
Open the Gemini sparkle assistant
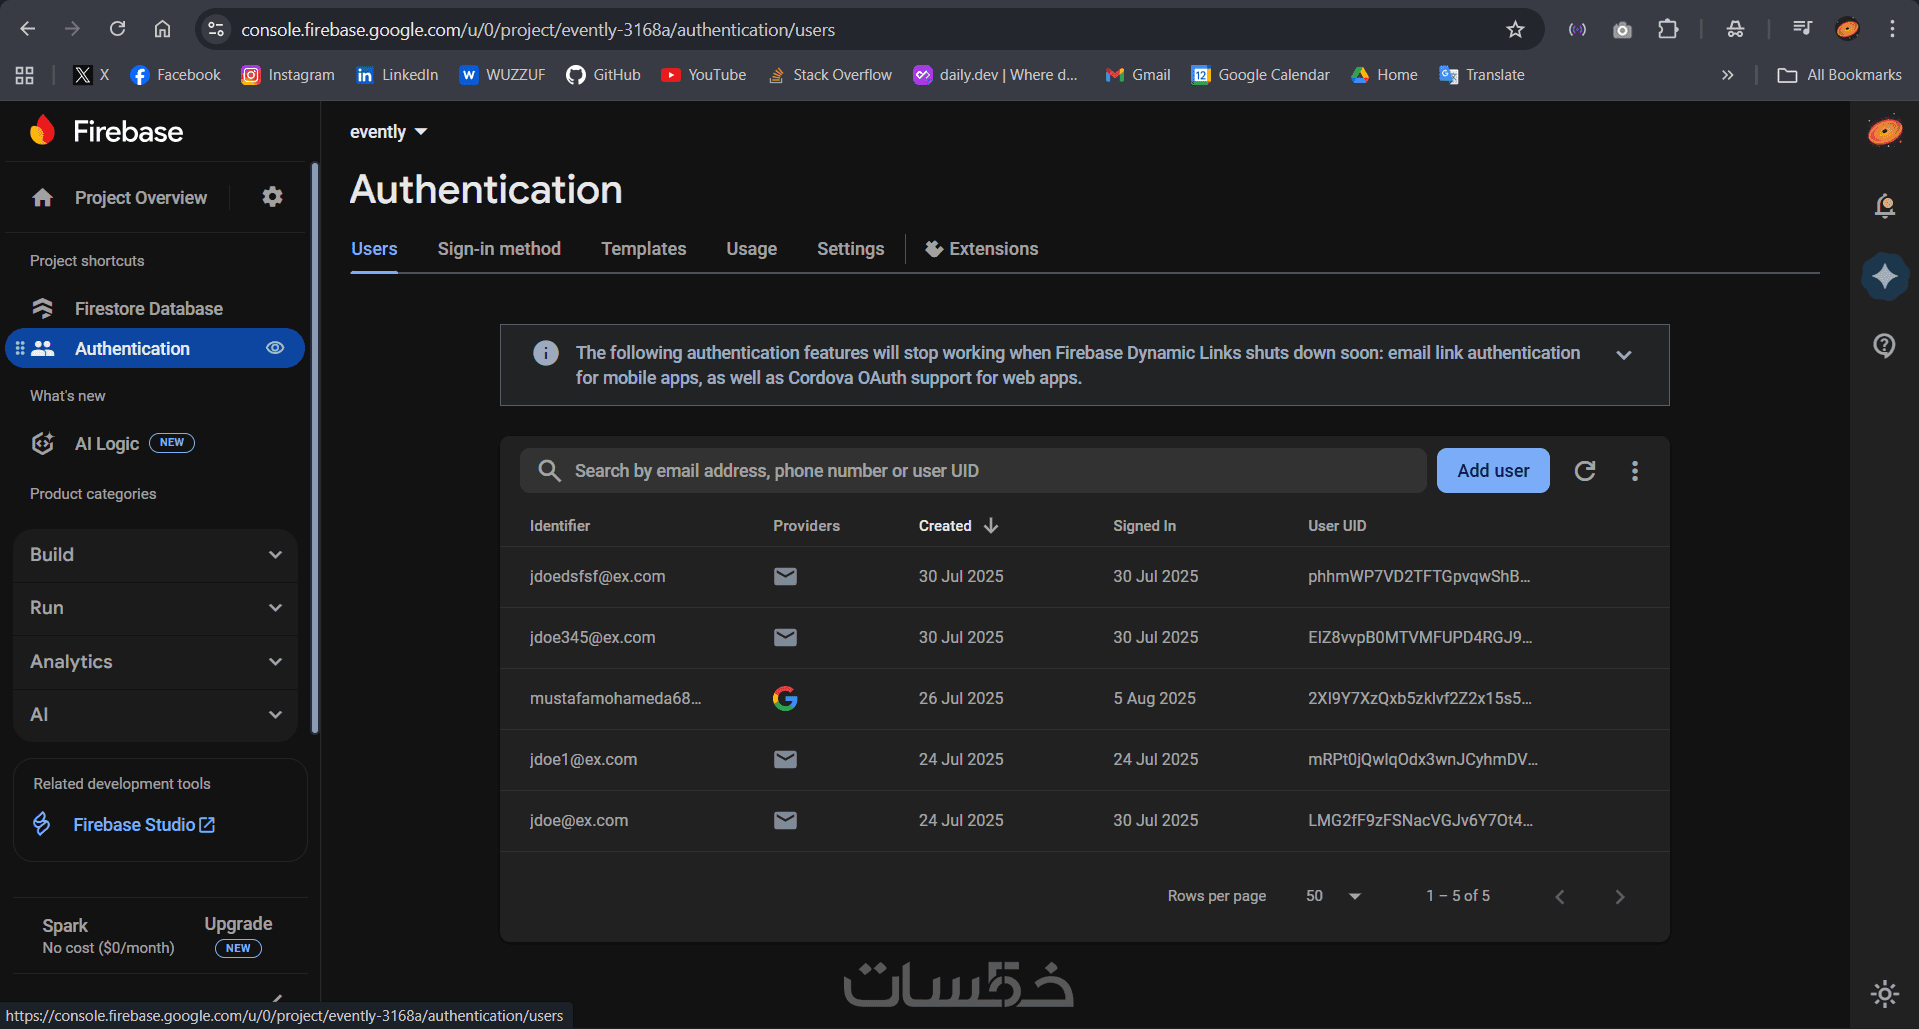pyautogui.click(x=1885, y=276)
